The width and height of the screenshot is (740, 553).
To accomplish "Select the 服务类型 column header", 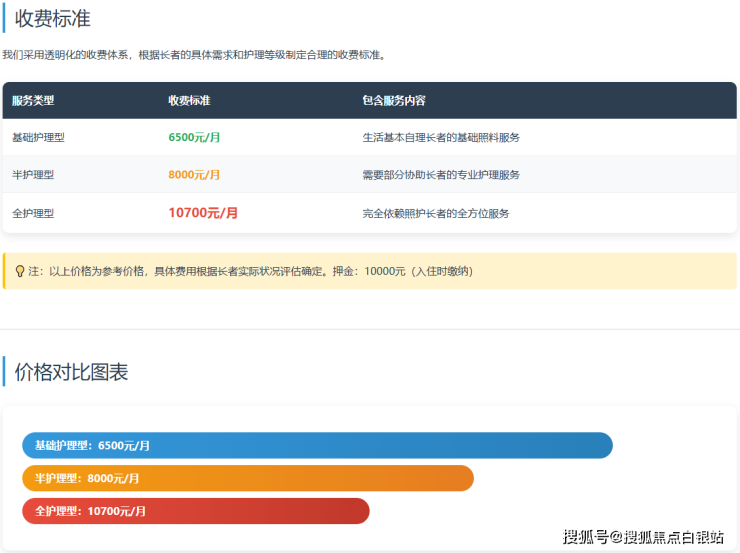I will pyautogui.click(x=33, y=101).
